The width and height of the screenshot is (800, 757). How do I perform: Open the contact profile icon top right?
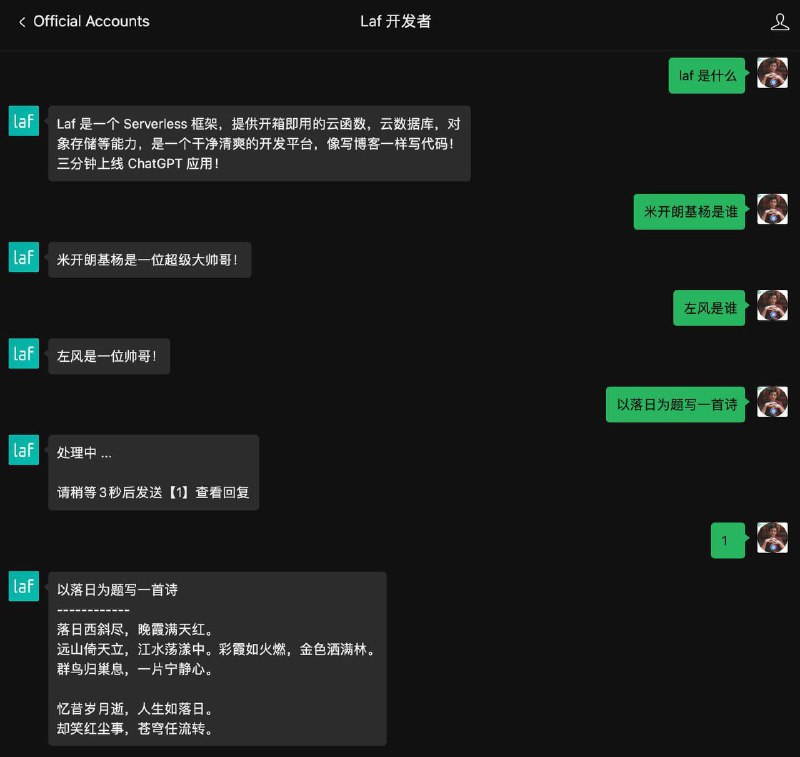tap(779, 21)
